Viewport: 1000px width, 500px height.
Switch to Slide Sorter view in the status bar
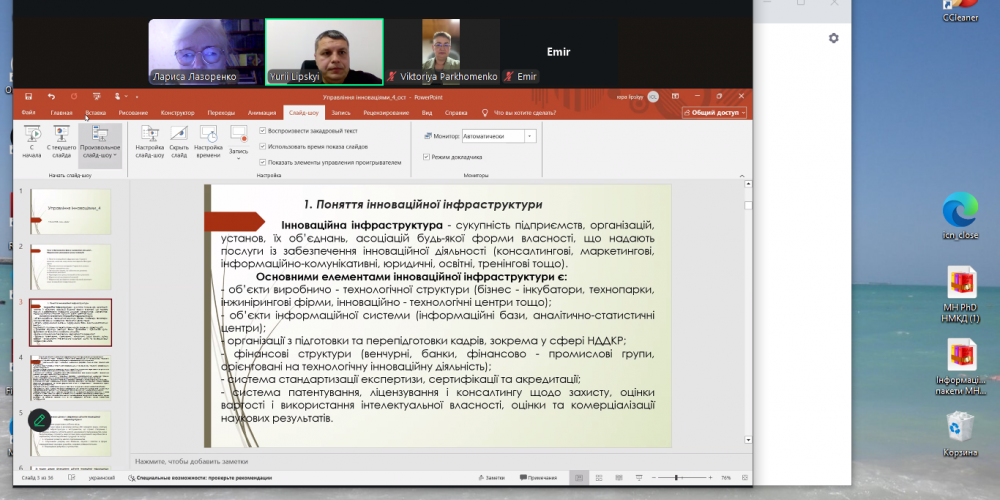599,478
